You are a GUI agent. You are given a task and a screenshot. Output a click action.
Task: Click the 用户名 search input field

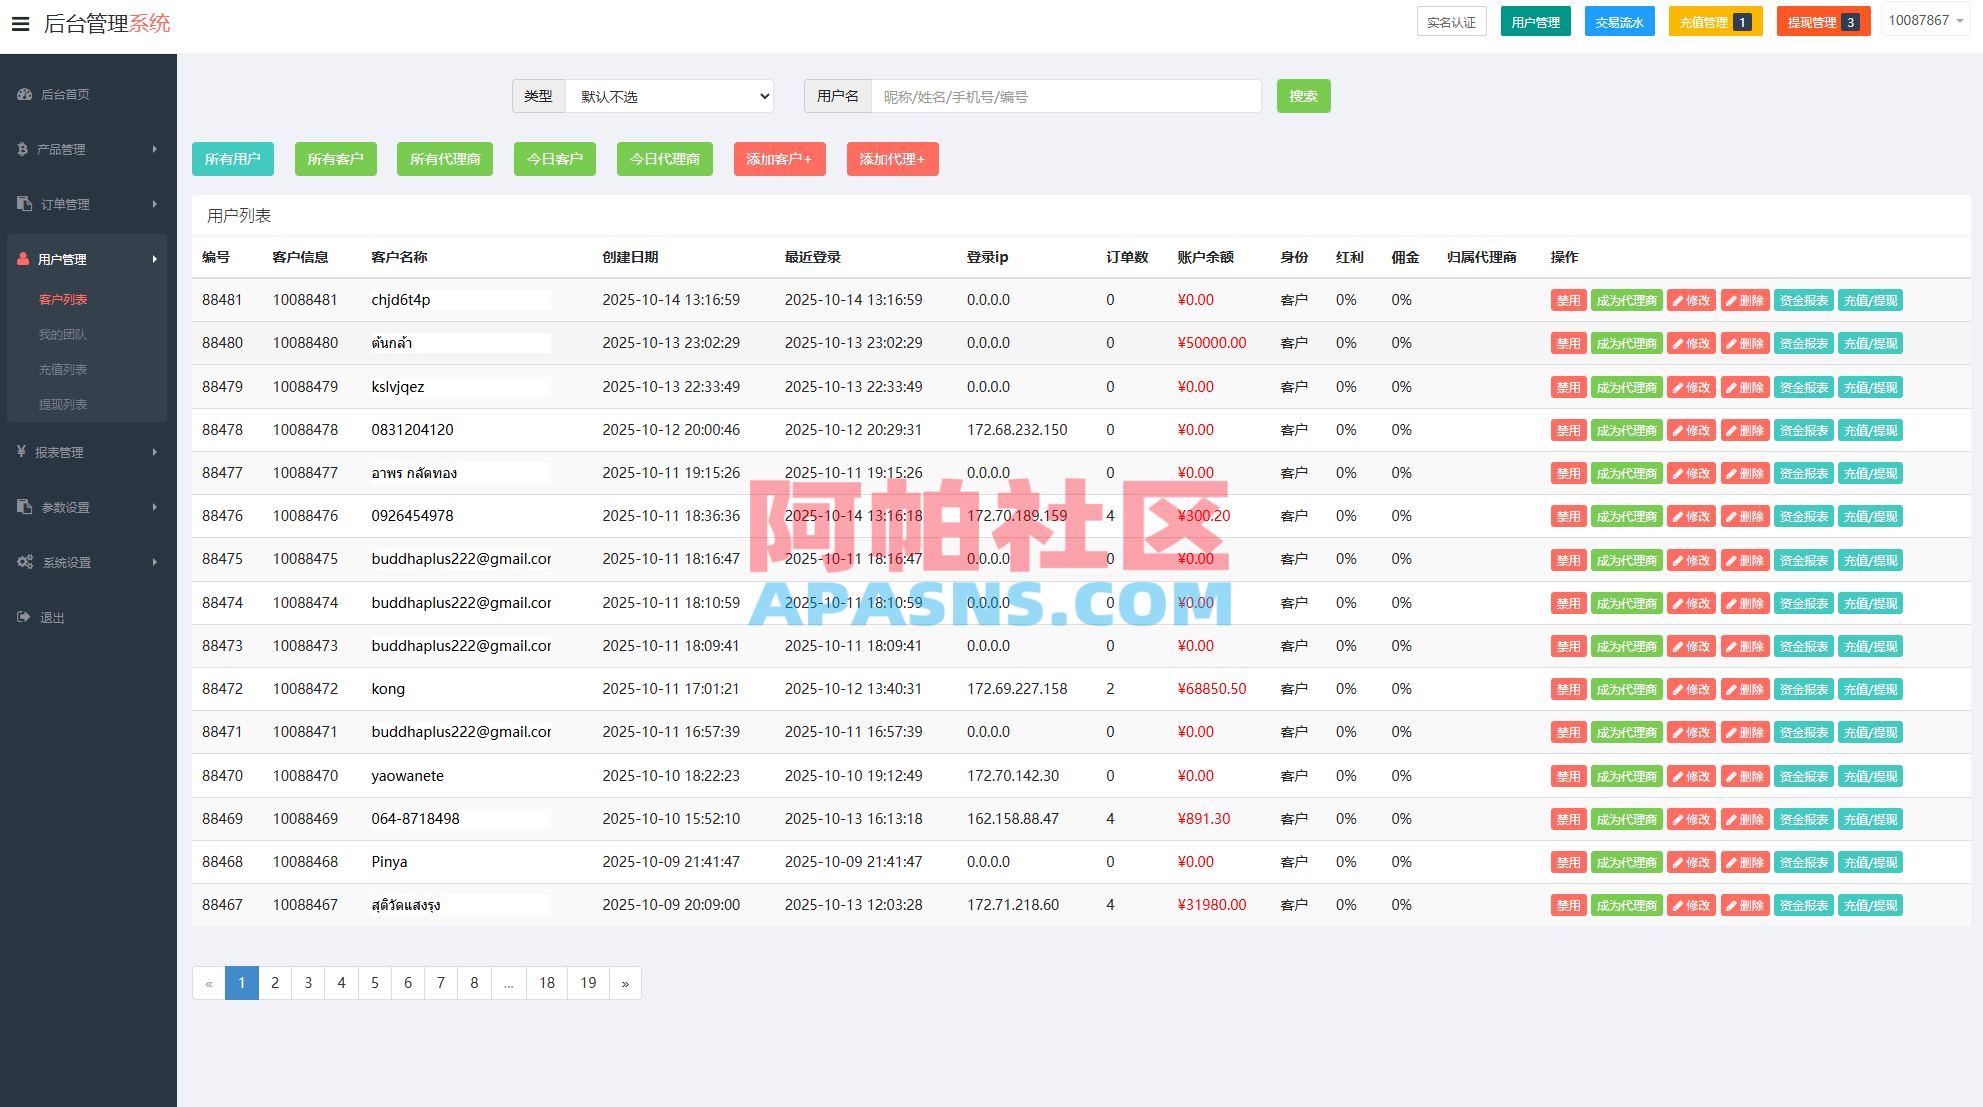point(1065,96)
